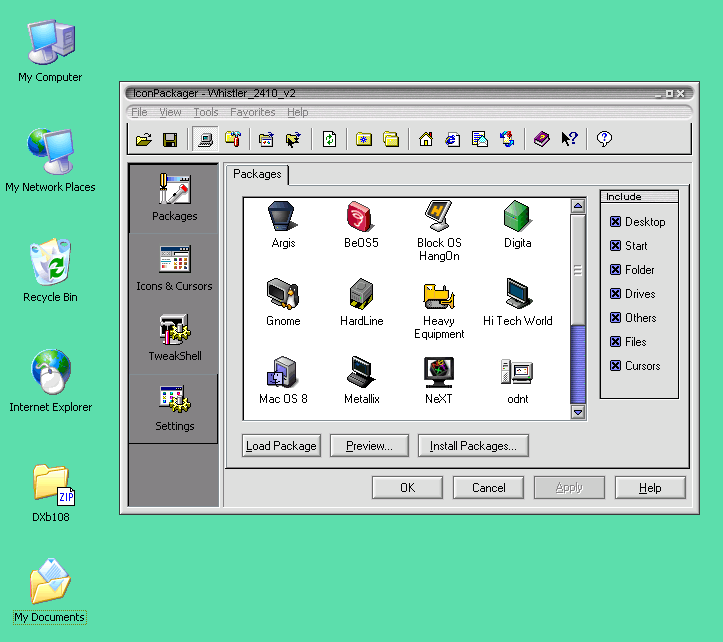Select the HardLine icon package
This screenshot has width=723, height=642.
362,303
